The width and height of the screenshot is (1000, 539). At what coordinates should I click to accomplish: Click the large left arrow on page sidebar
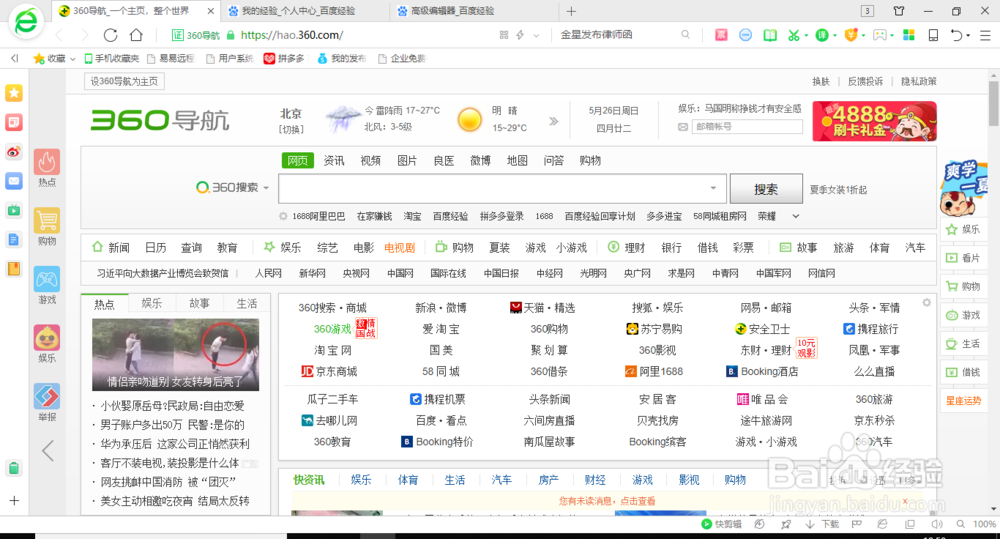tap(48, 451)
